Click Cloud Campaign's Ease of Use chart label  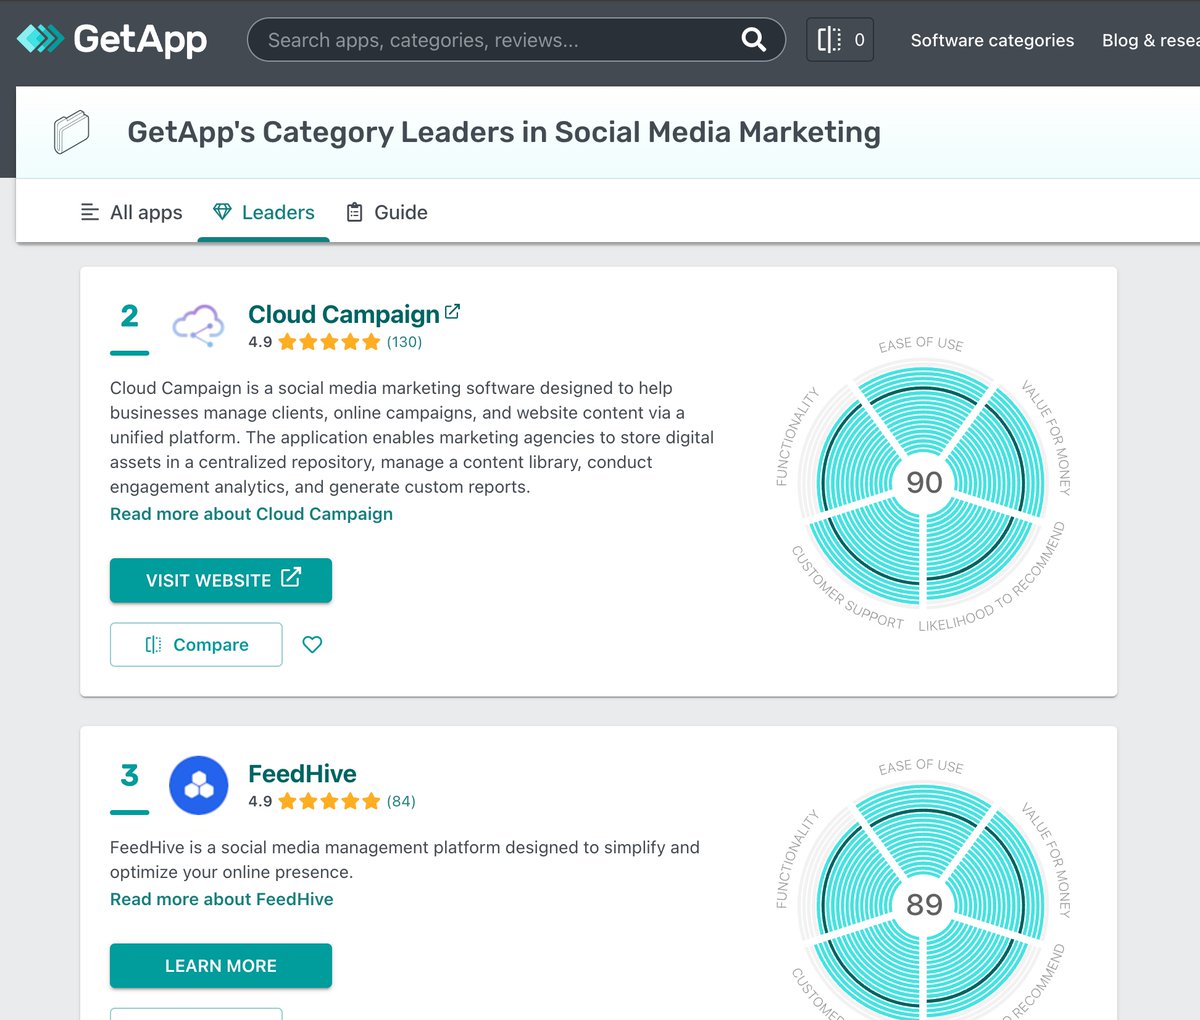click(921, 344)
